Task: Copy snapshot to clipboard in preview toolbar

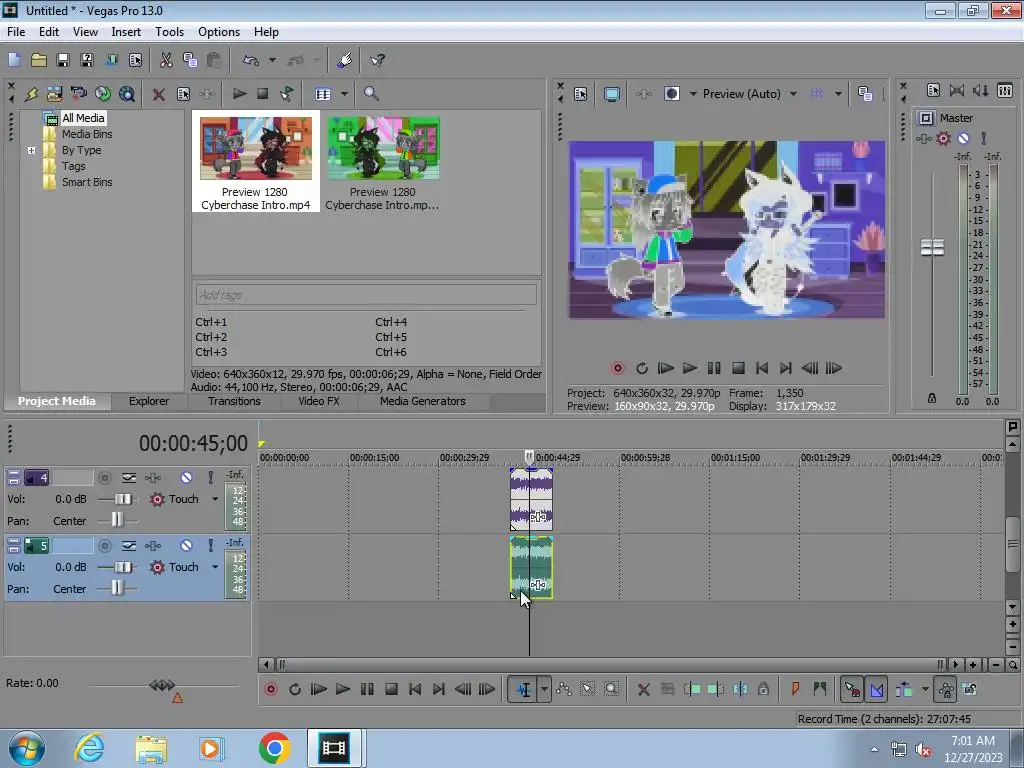Action: pos(865,94)
